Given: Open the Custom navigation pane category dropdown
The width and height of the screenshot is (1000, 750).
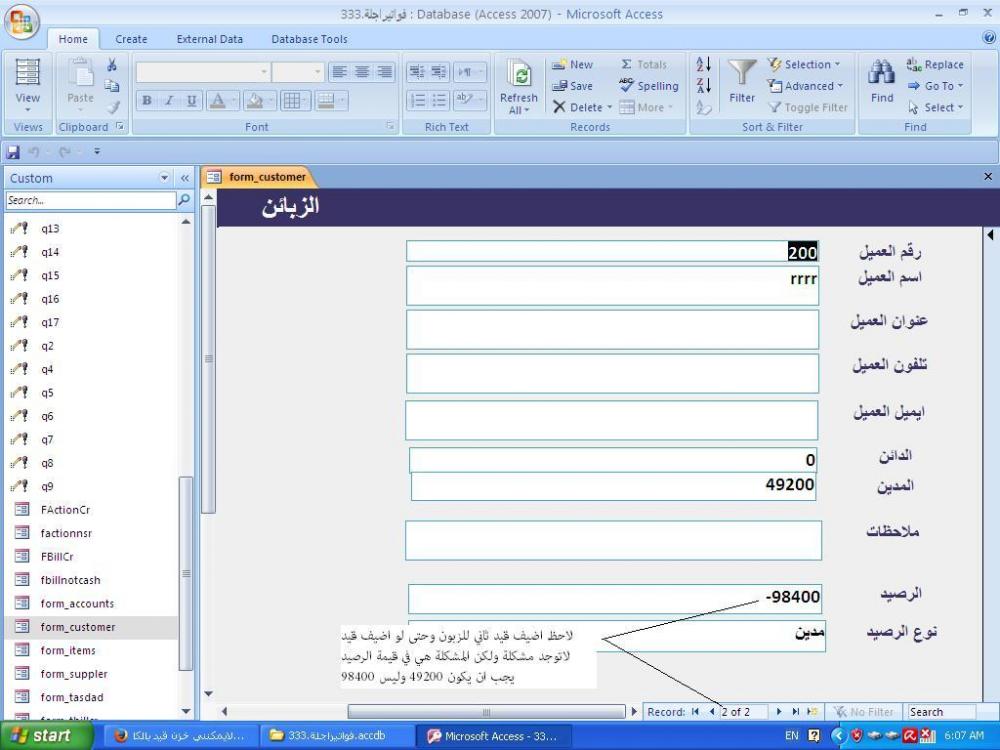Looking at the screenshot, I should pos(165,178).
